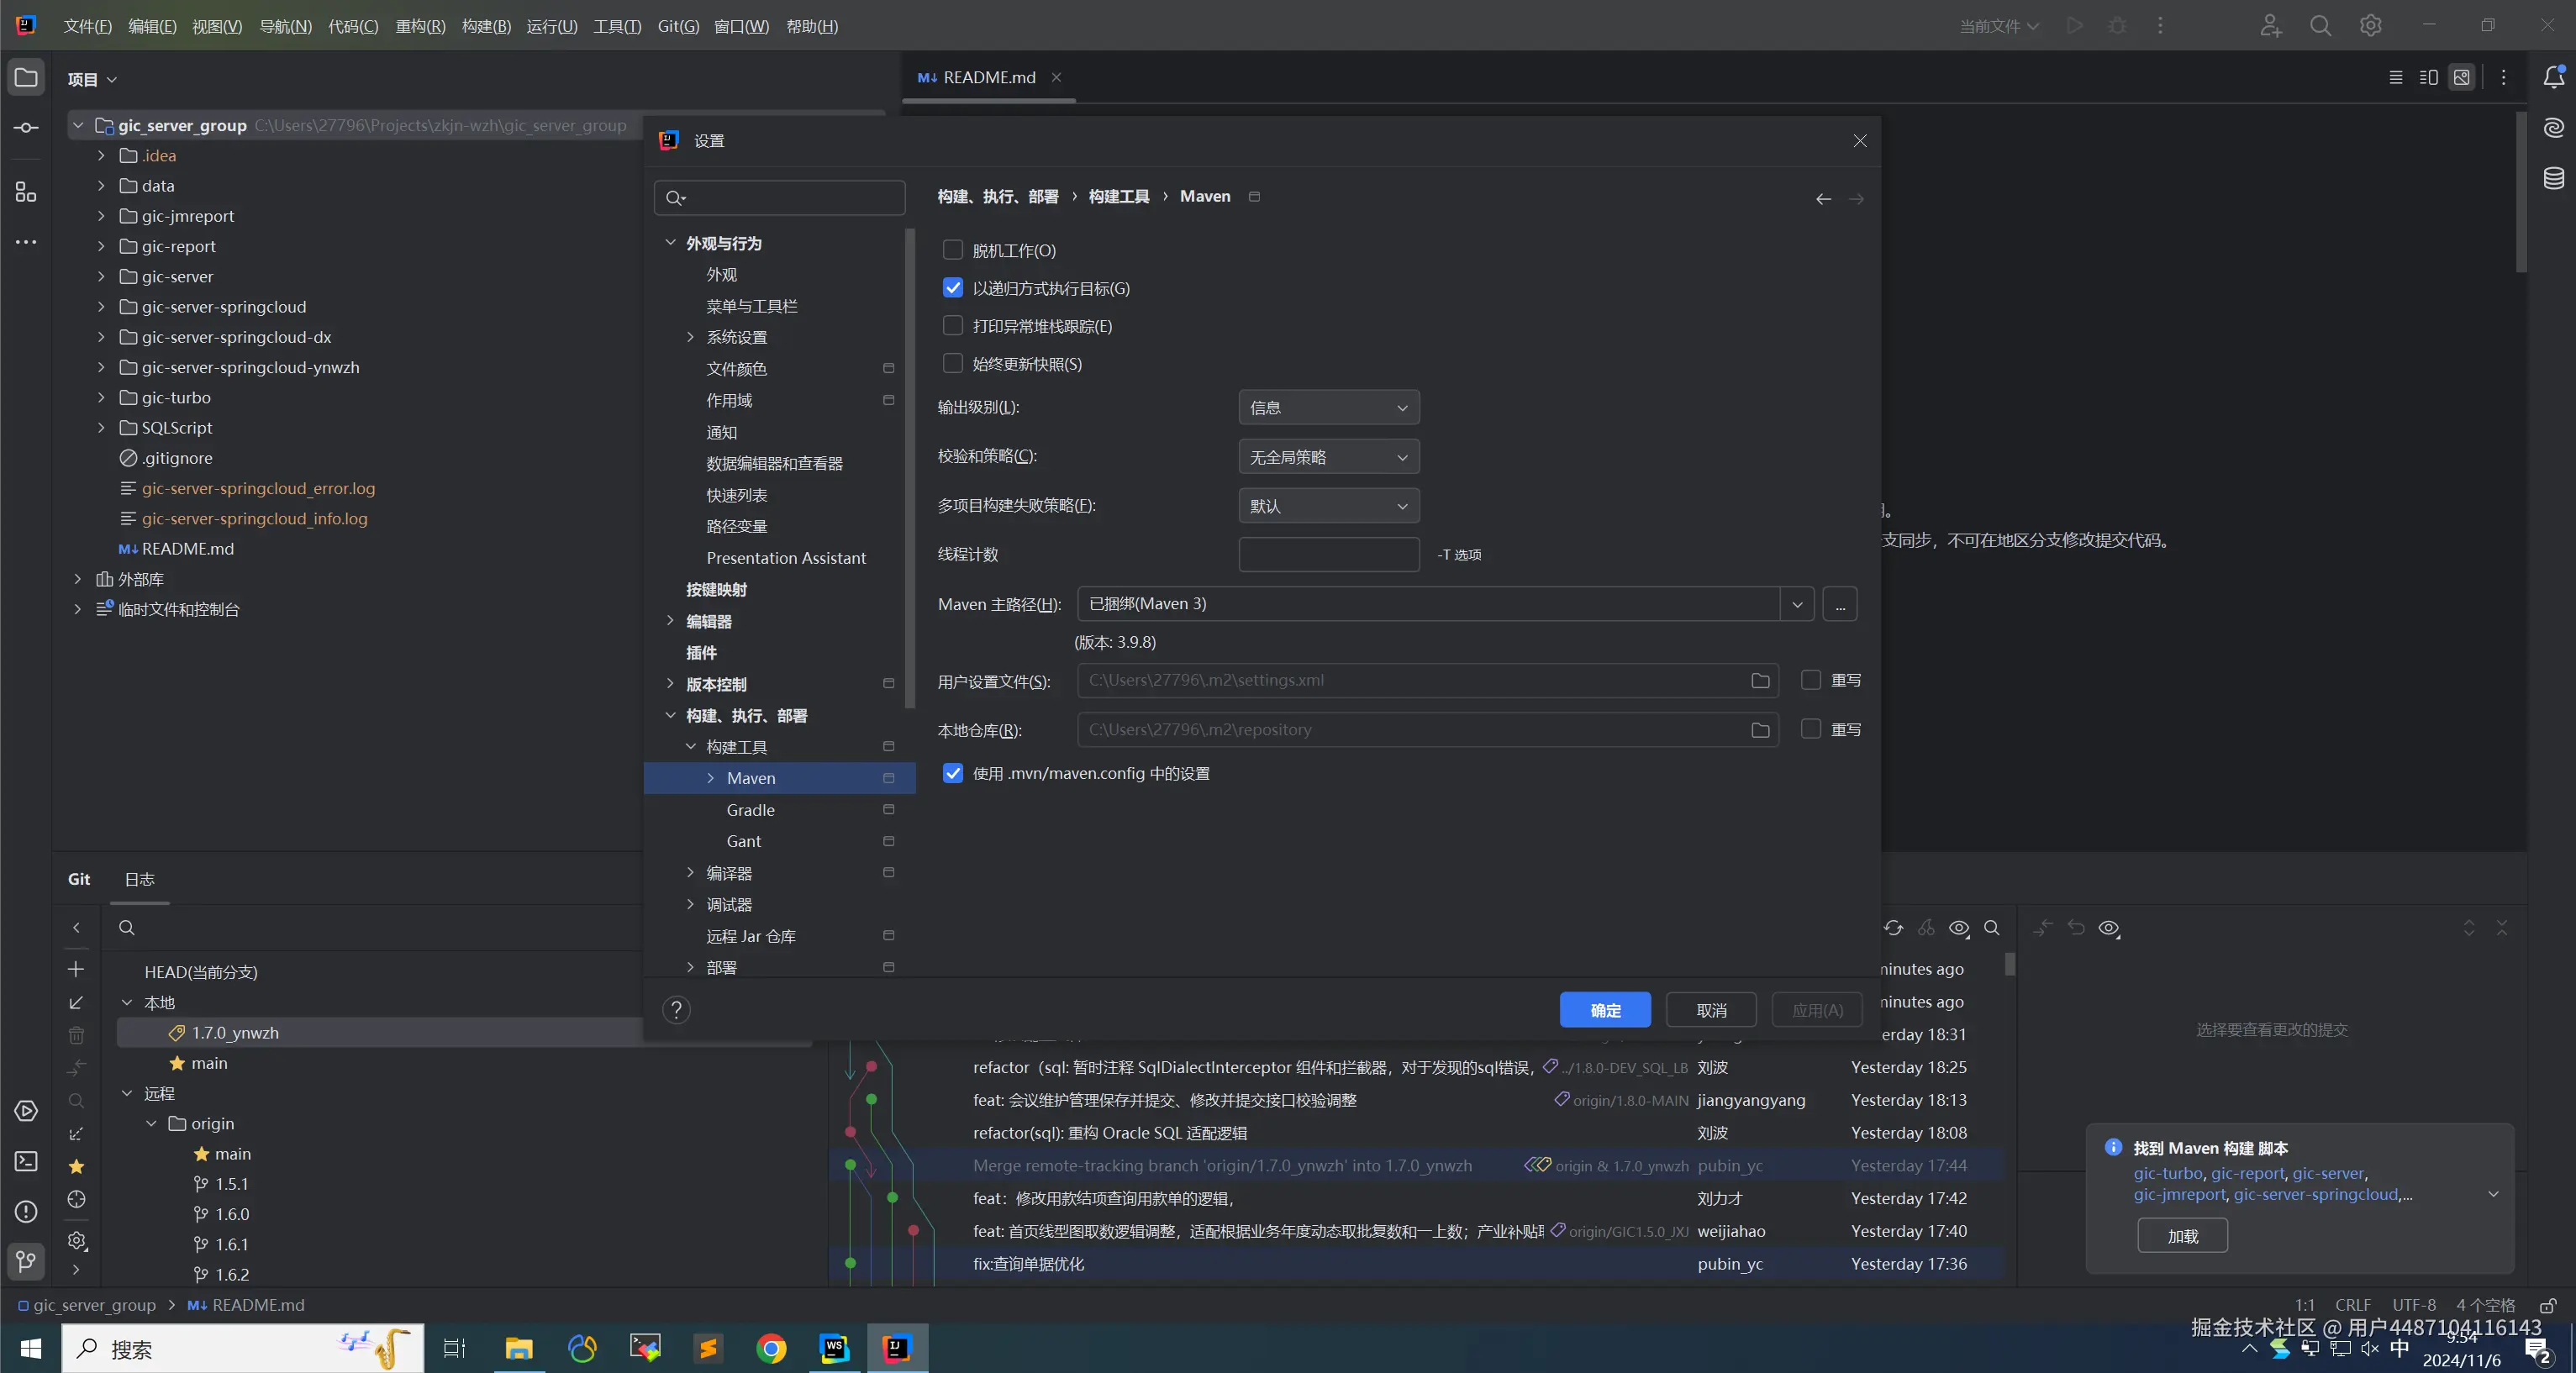Enable the 脱机工作 checkbox
This screenshot has width=2576, height=1373.
pyautogui.click(x=953, y=250)
